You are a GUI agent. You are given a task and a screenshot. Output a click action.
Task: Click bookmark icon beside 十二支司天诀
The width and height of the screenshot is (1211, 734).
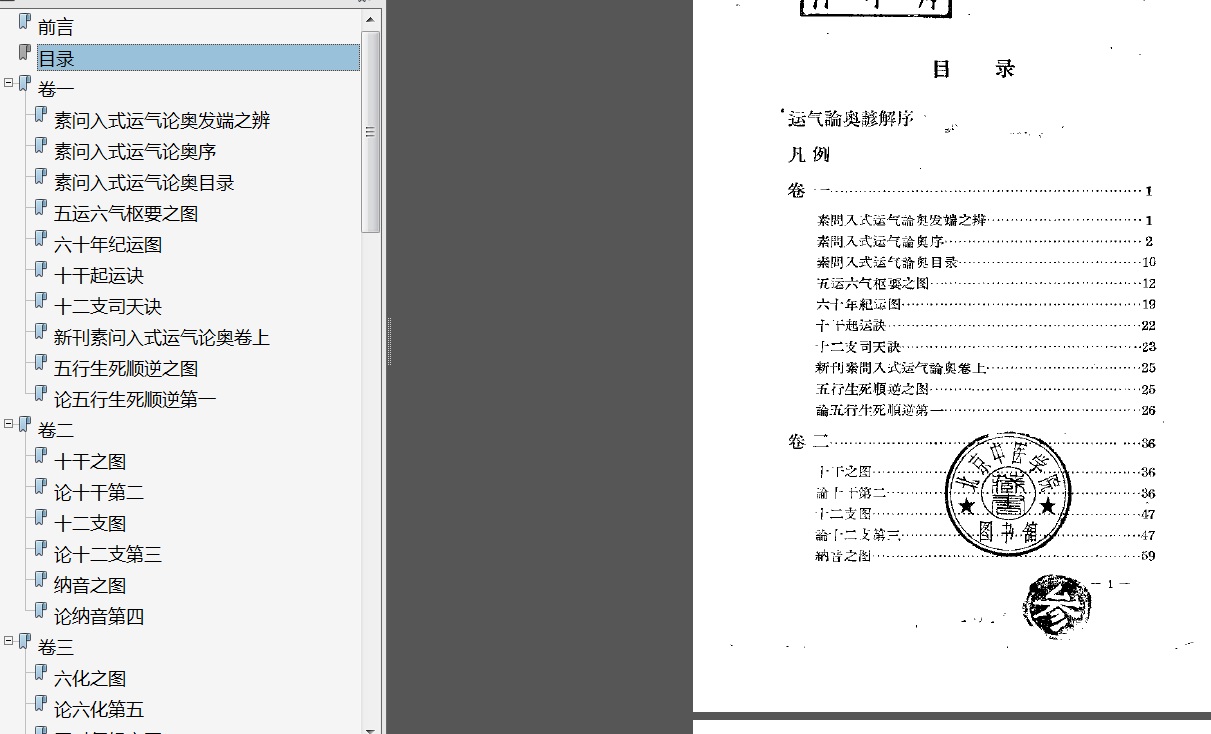click(x=41, y=301)
